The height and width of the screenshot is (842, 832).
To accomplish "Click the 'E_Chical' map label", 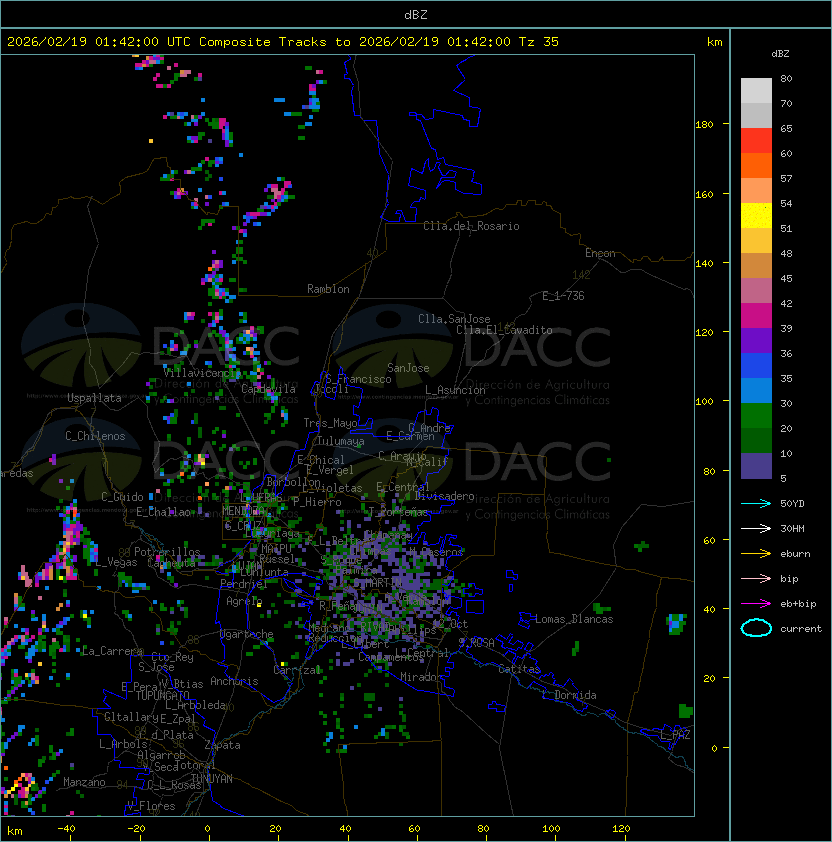I will 321,460.
